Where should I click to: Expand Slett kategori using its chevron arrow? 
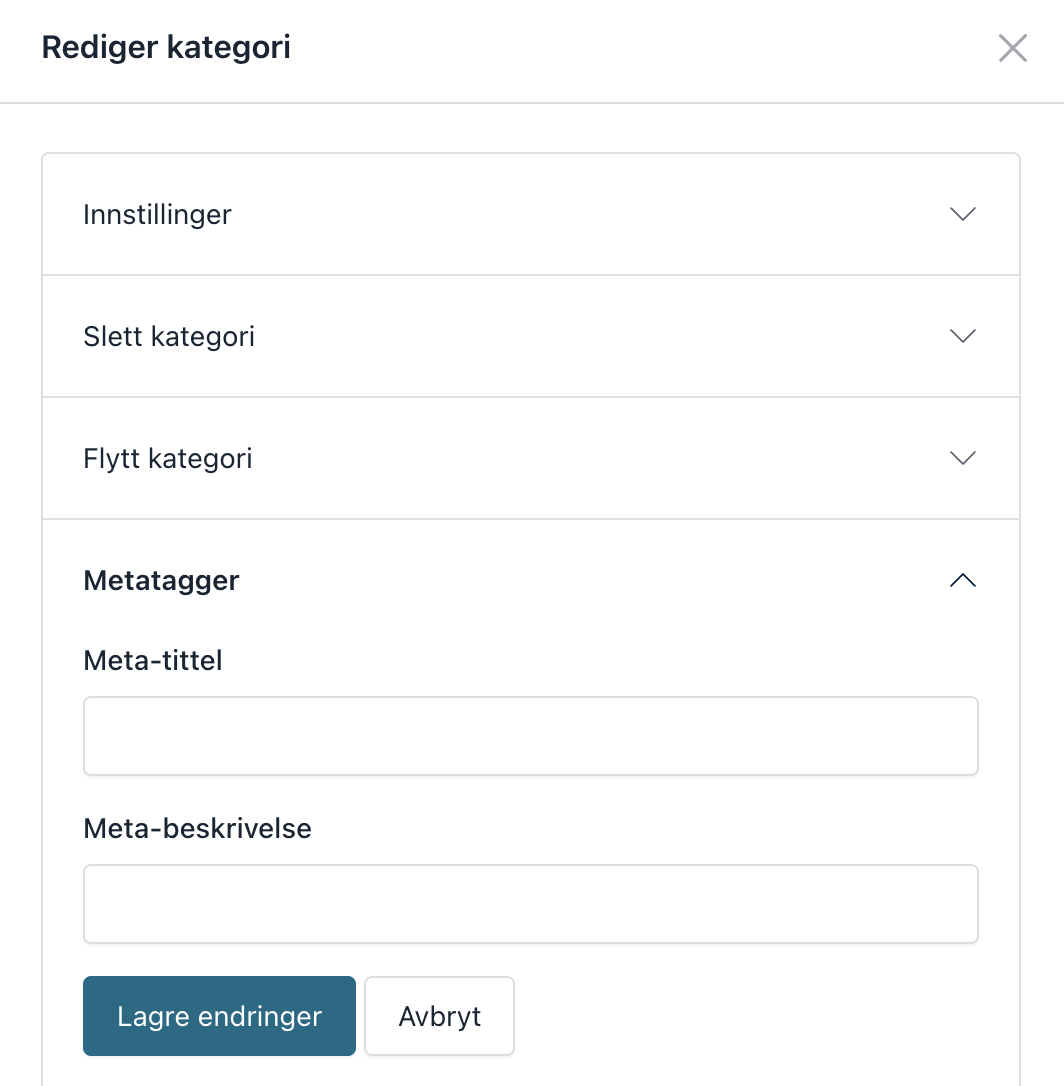[x=963, y=336]
